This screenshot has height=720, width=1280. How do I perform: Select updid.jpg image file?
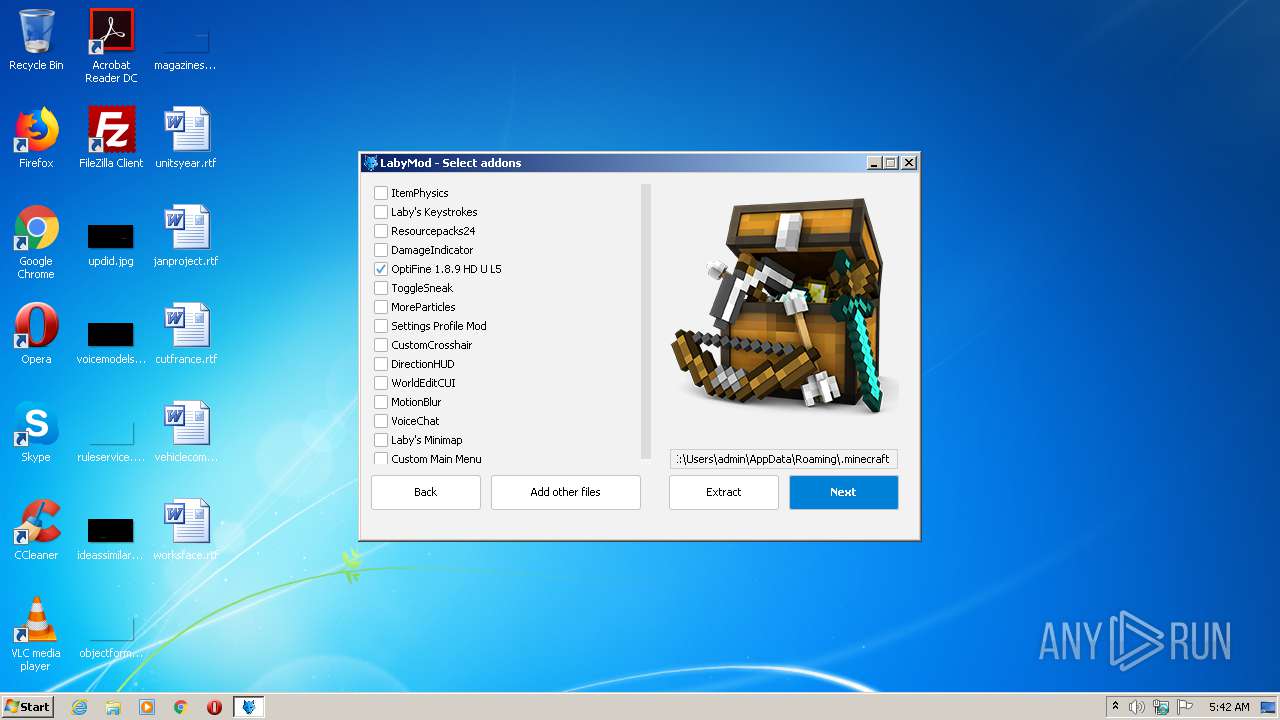click(x=111, y=242)
